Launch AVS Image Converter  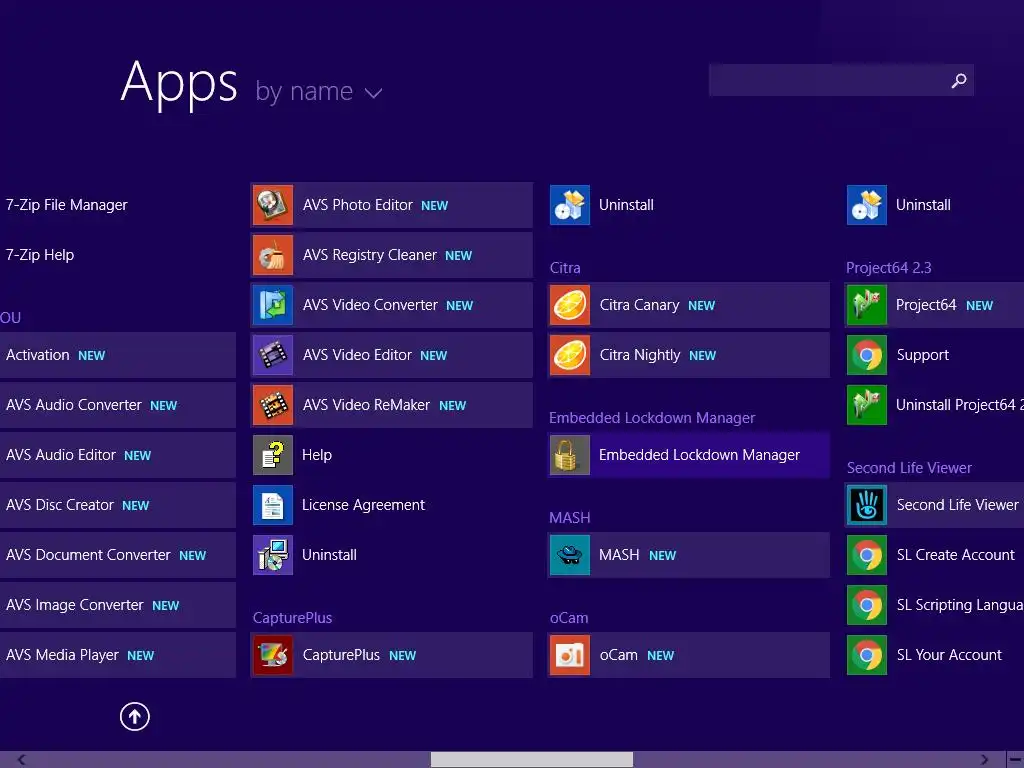[x=118, y=605]
